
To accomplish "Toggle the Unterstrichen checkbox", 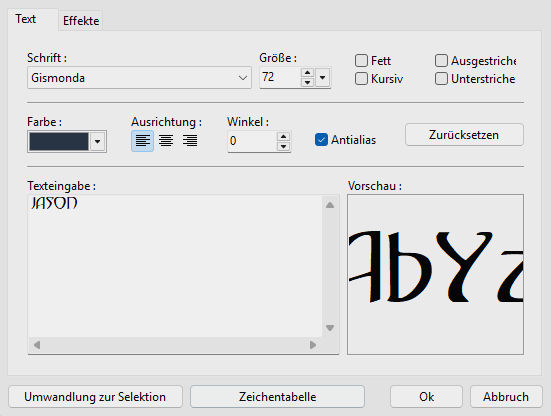I will point(441,79).
